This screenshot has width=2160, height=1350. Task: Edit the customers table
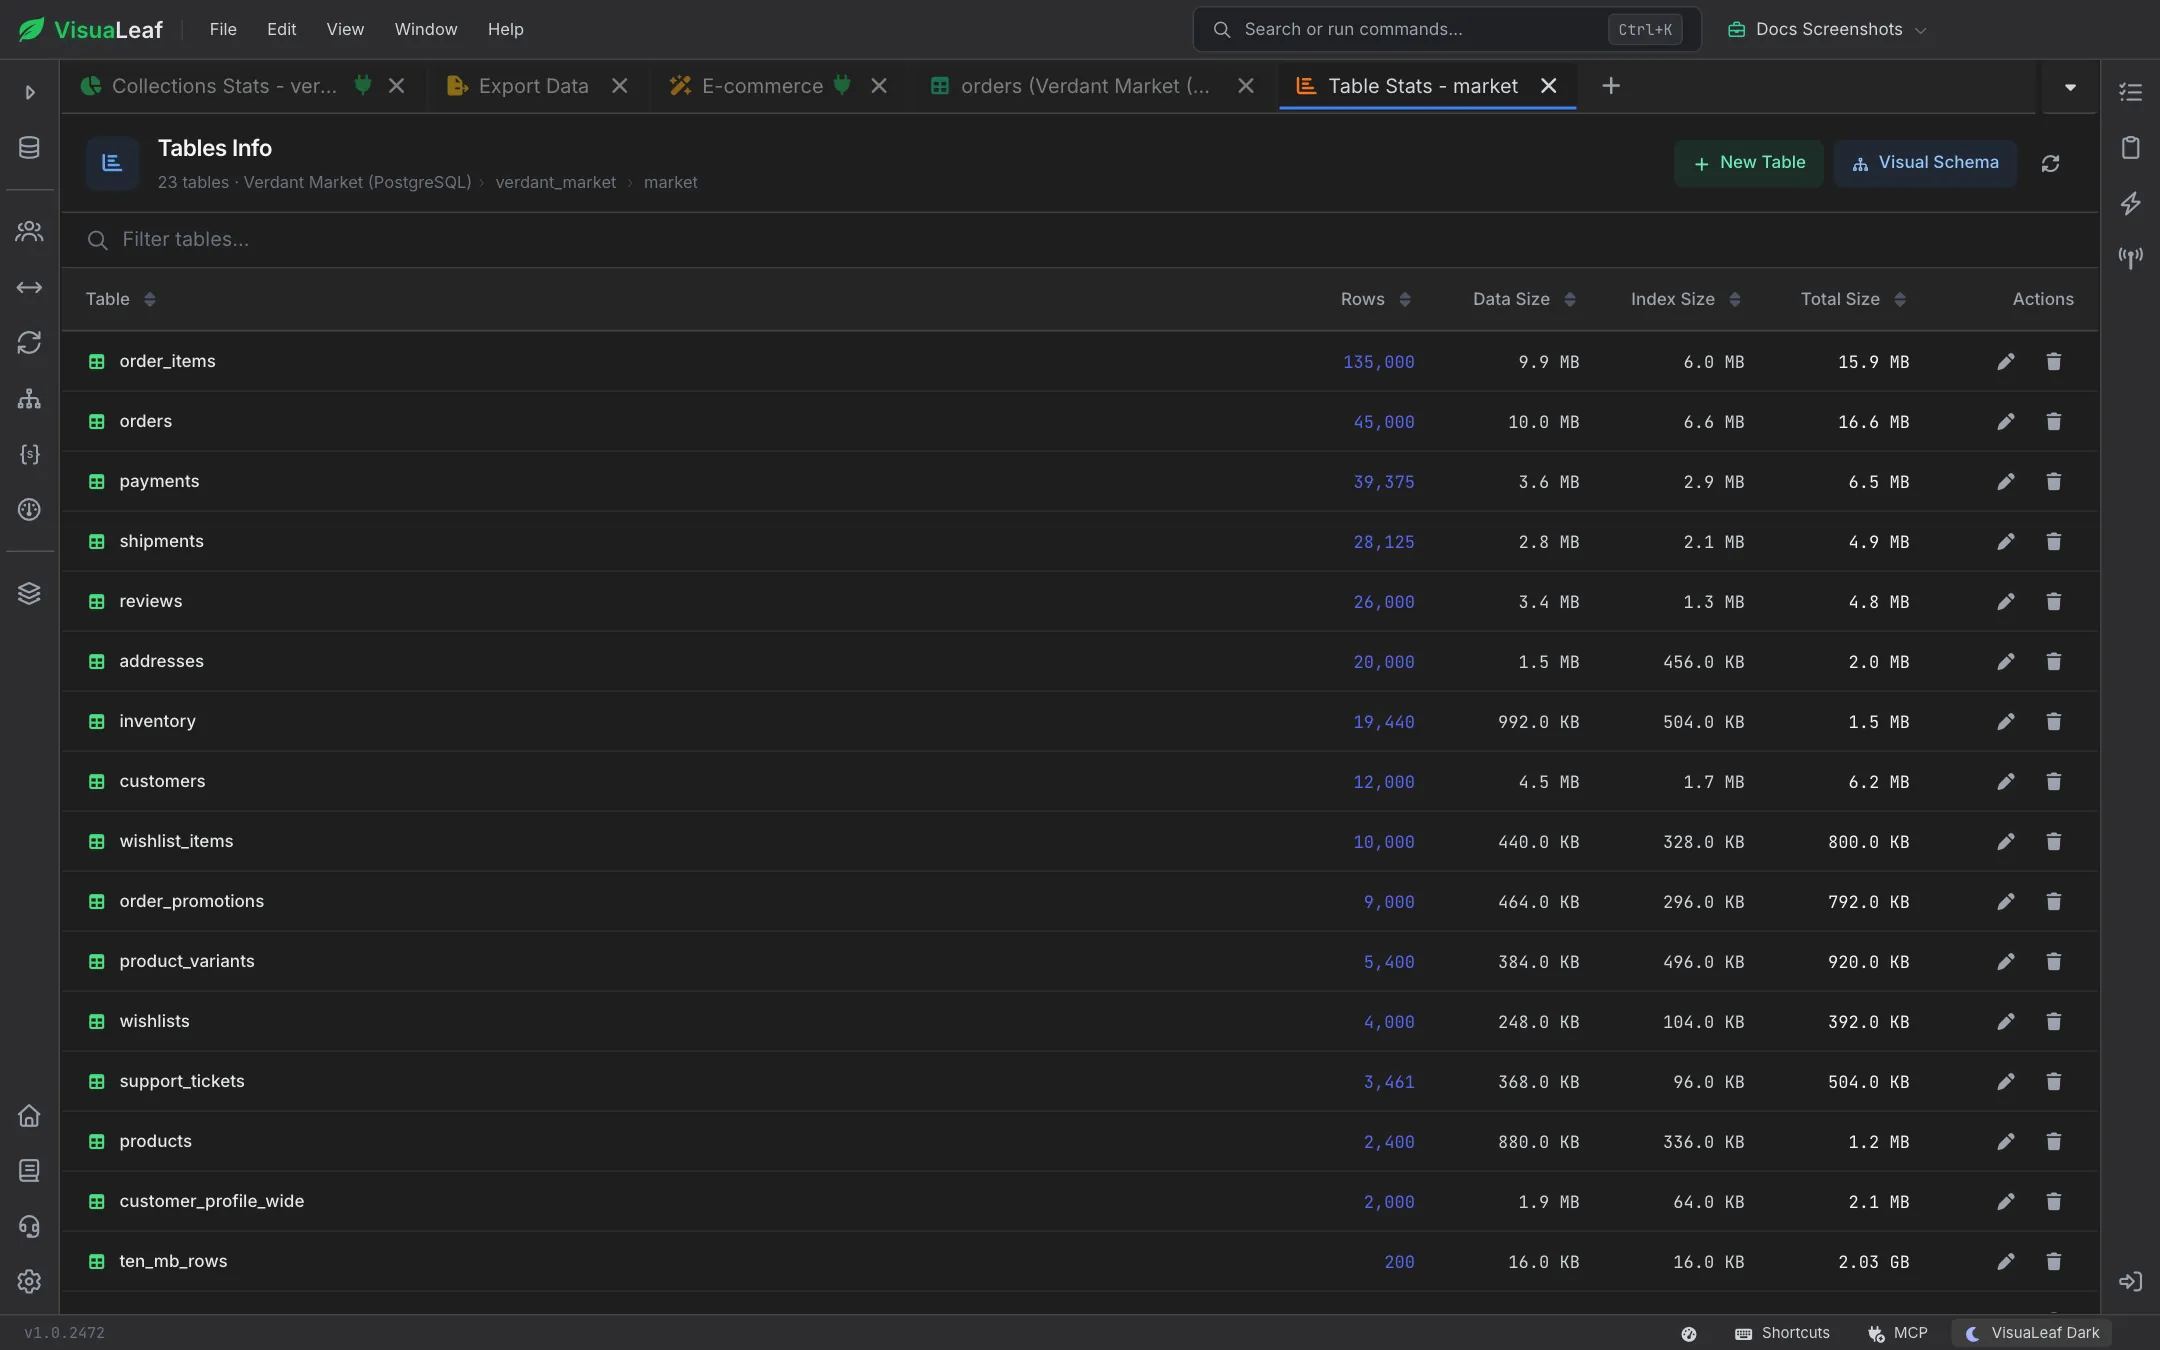point(2005,782)
